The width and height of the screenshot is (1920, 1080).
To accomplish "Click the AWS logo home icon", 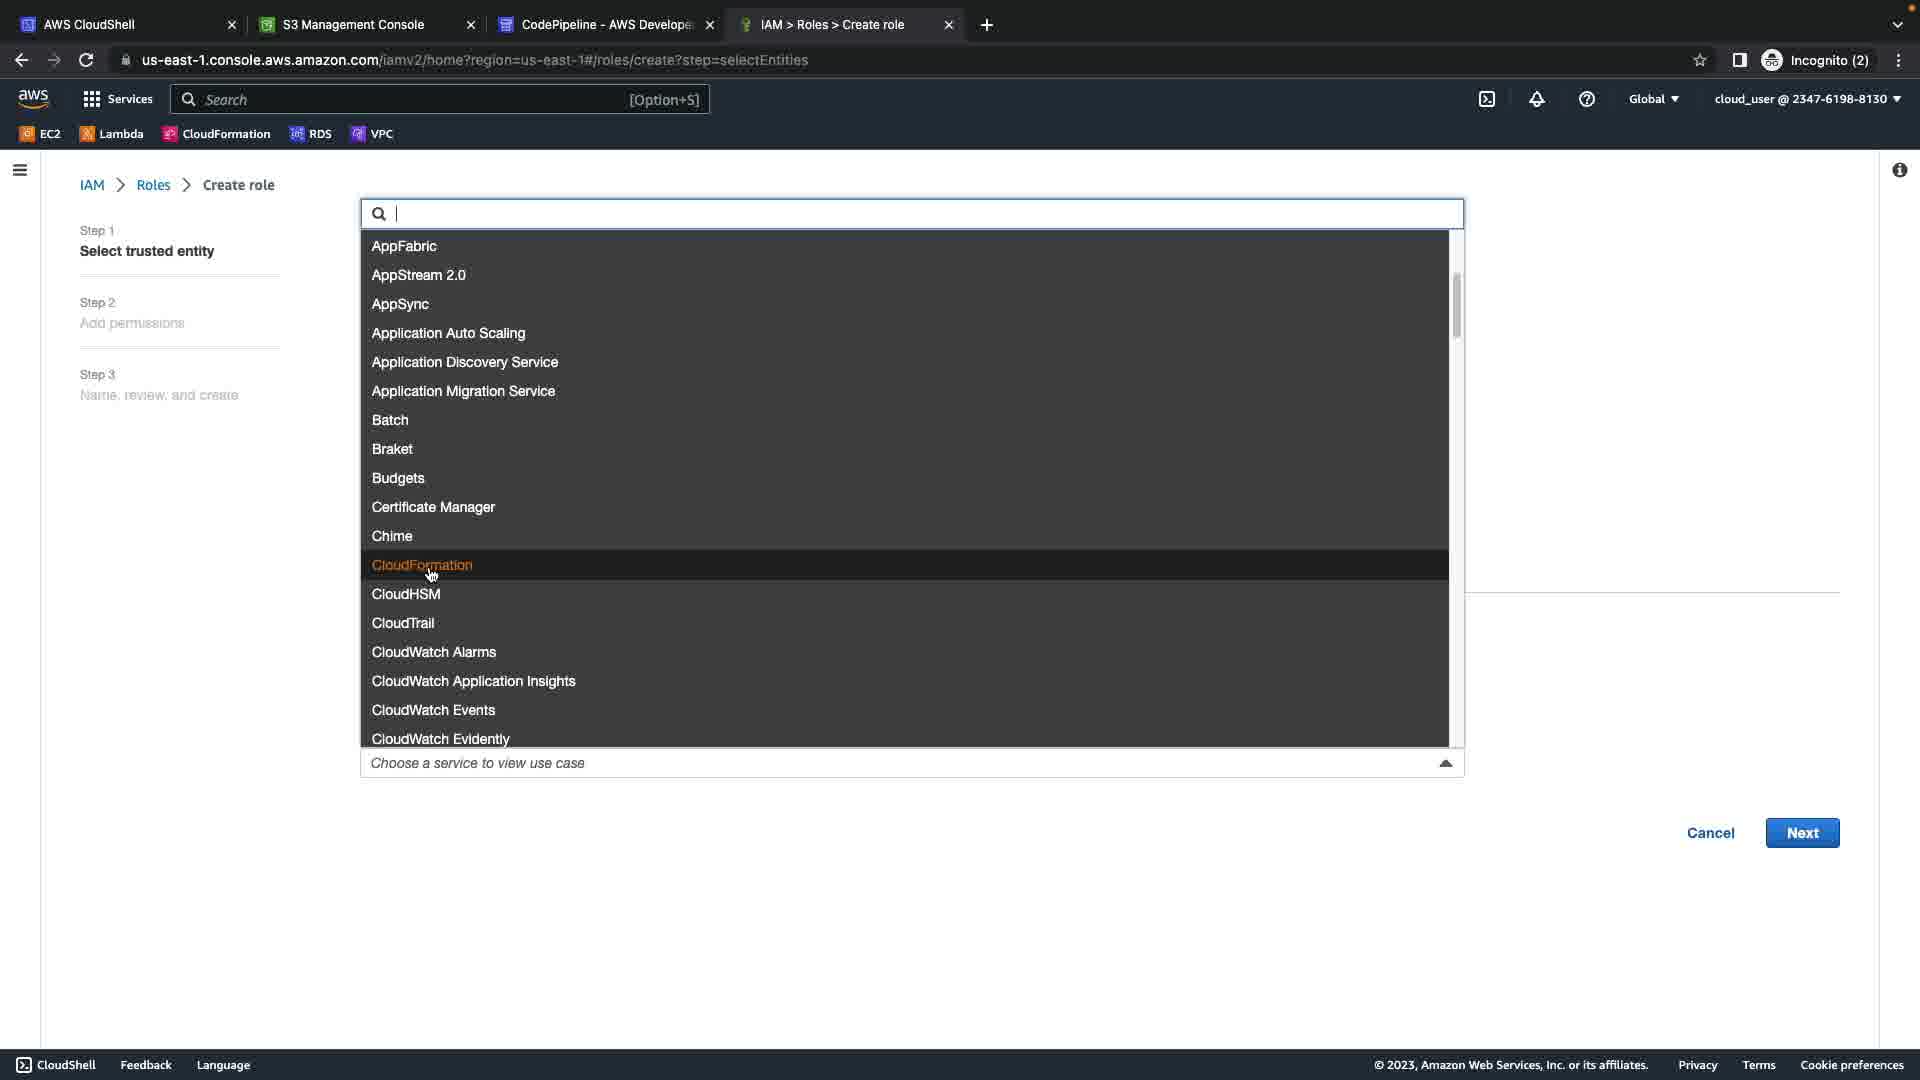I will 33,98.
